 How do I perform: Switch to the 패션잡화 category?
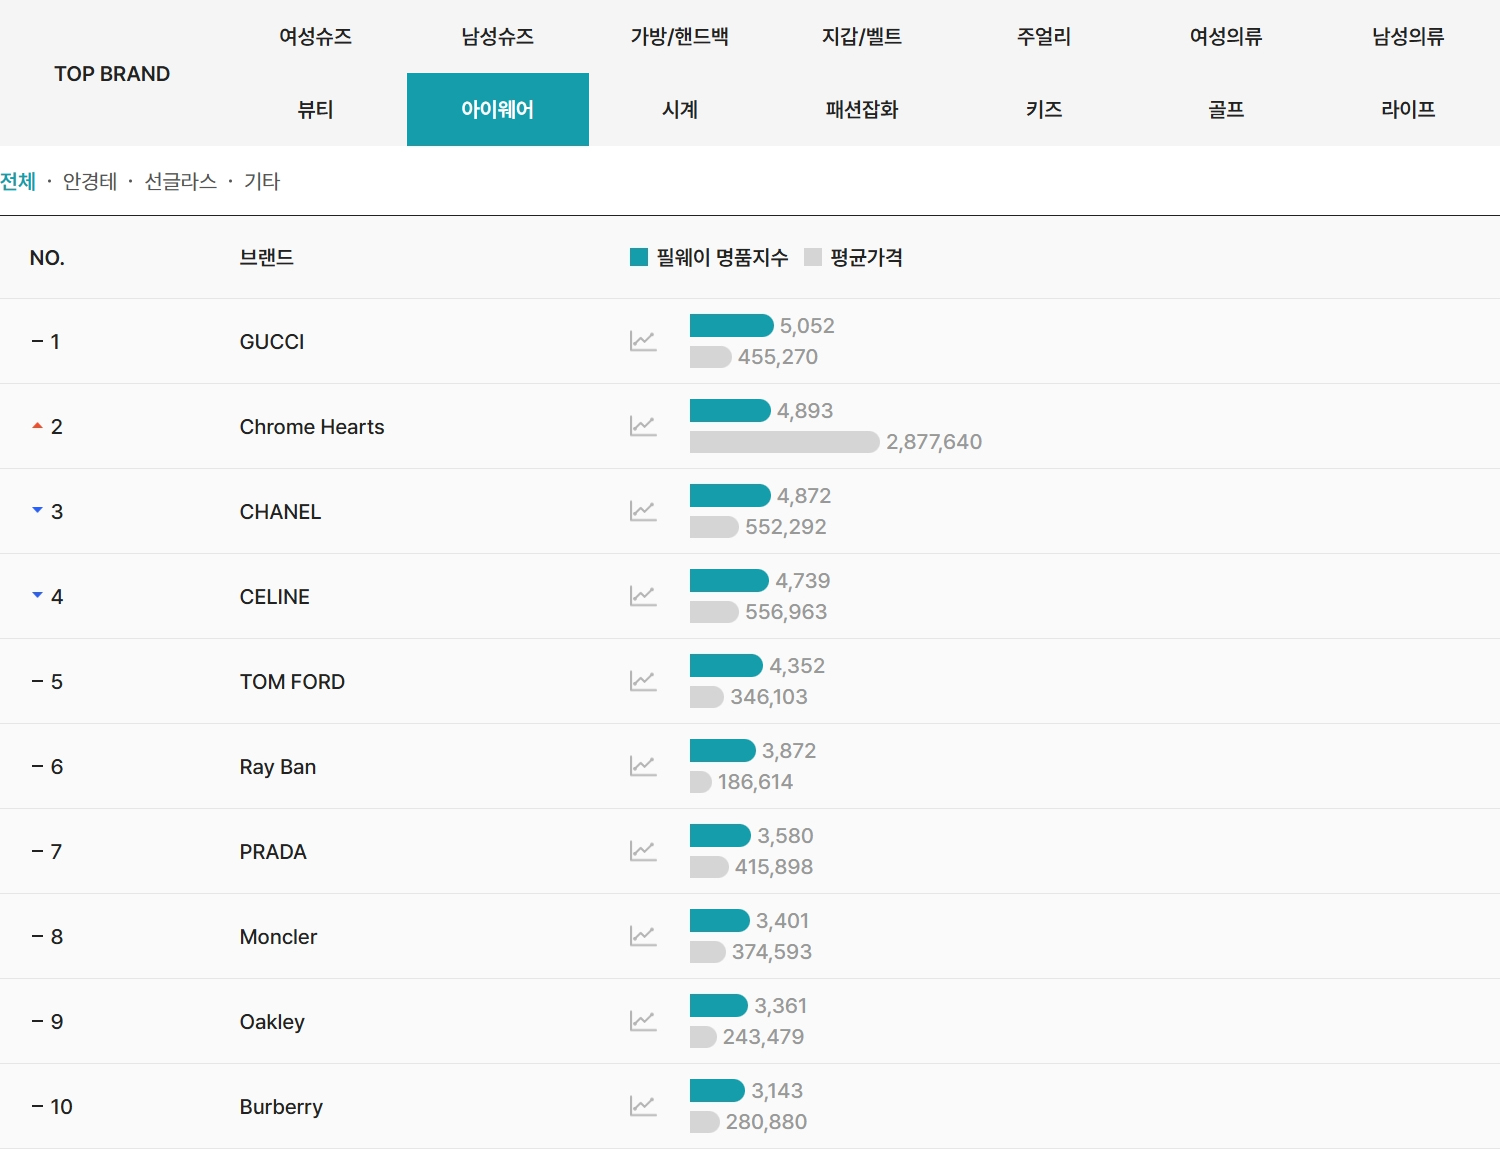click(862, 109)
